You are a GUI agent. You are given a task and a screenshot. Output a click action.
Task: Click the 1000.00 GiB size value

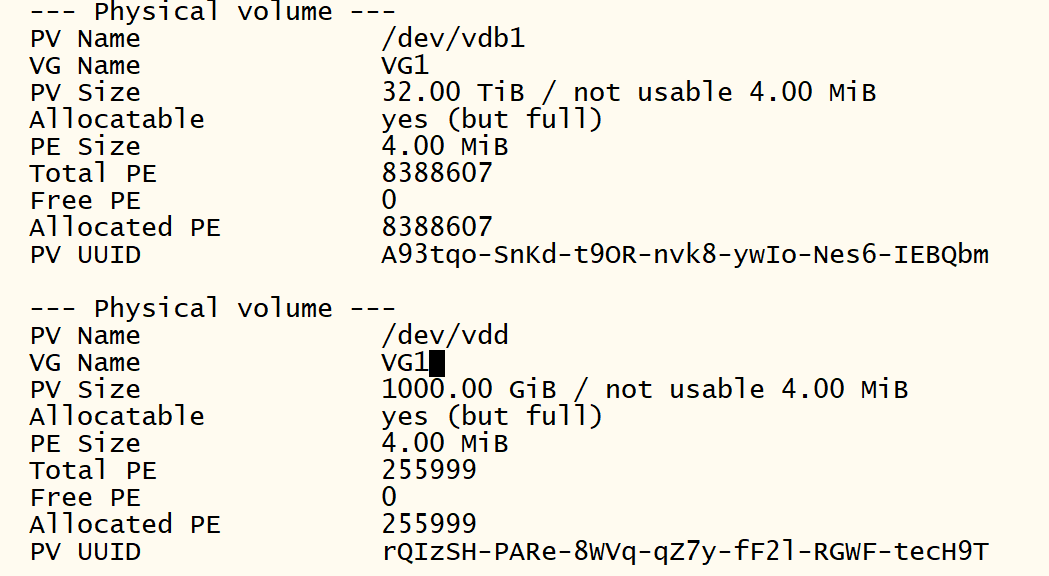[x=469, y=390]
